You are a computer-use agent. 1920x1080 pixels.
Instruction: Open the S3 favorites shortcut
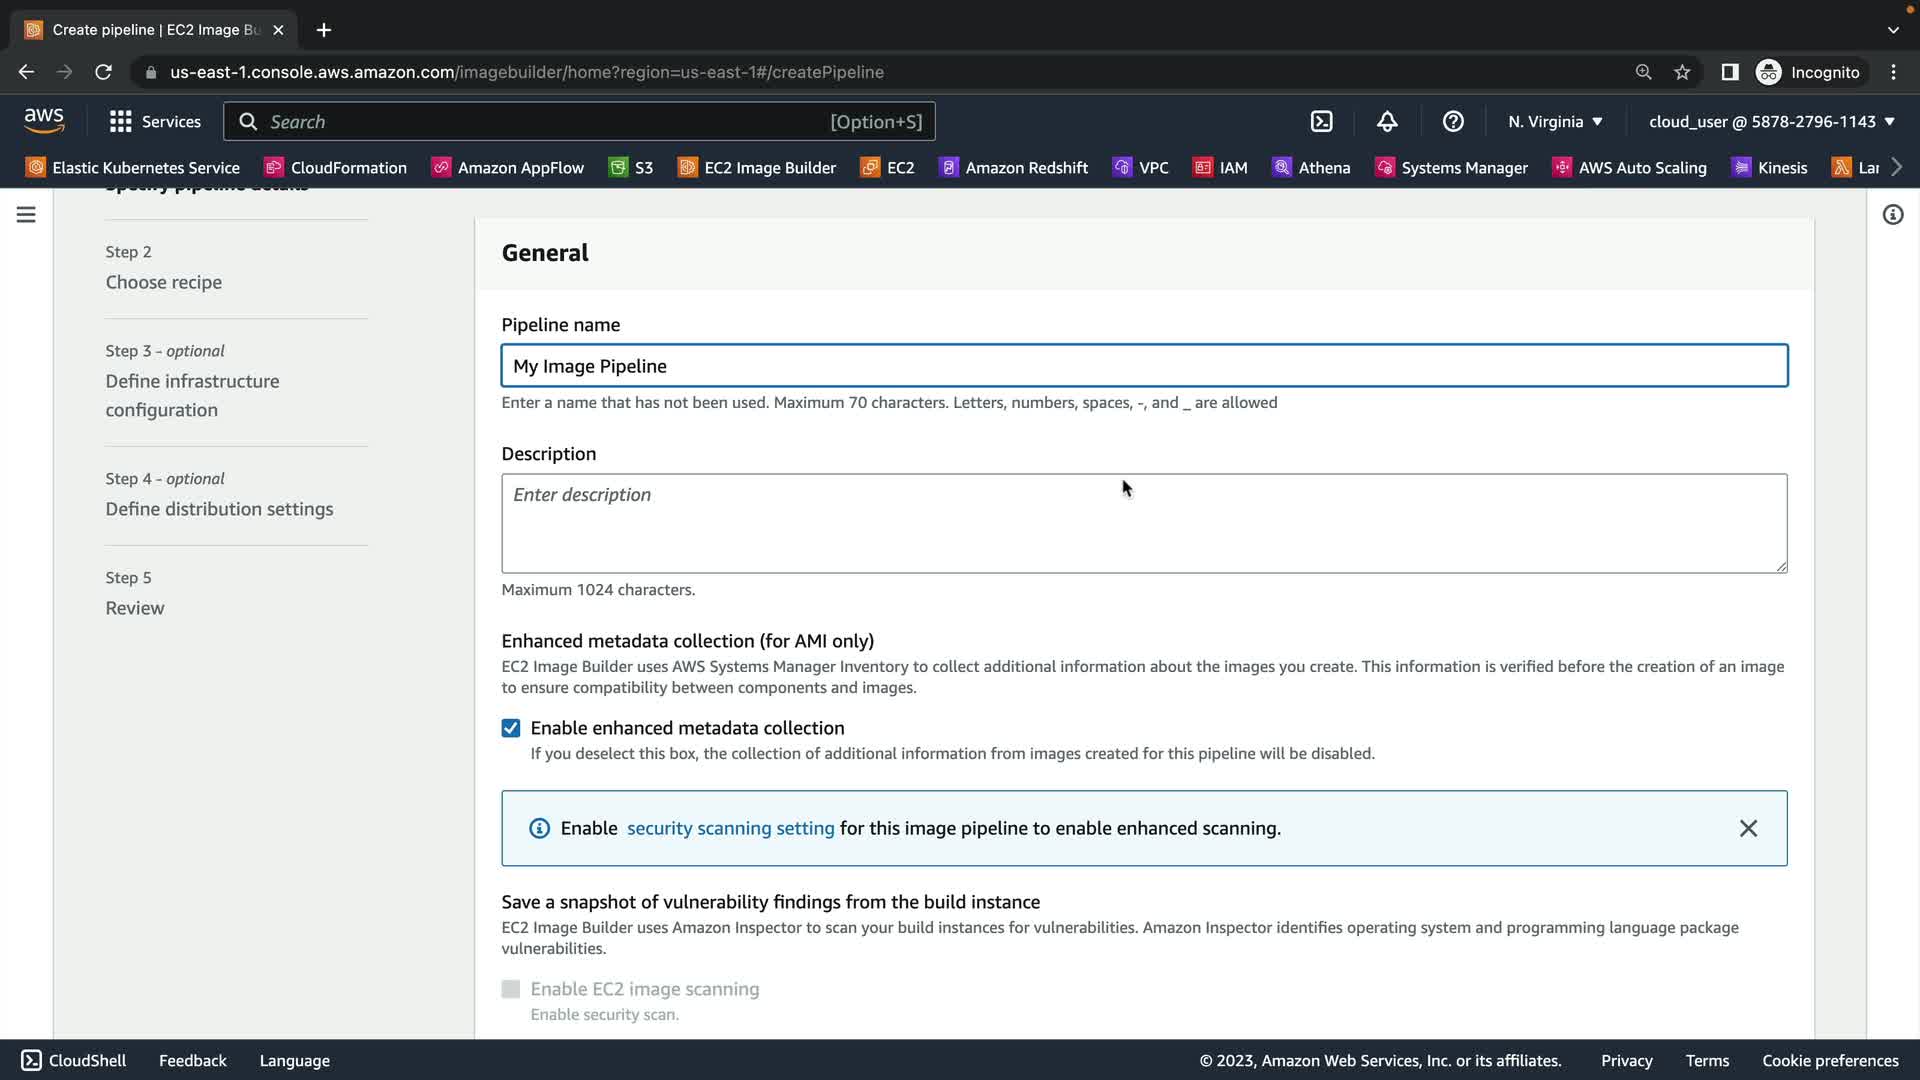pyautogui.click(x=631, y=168)
